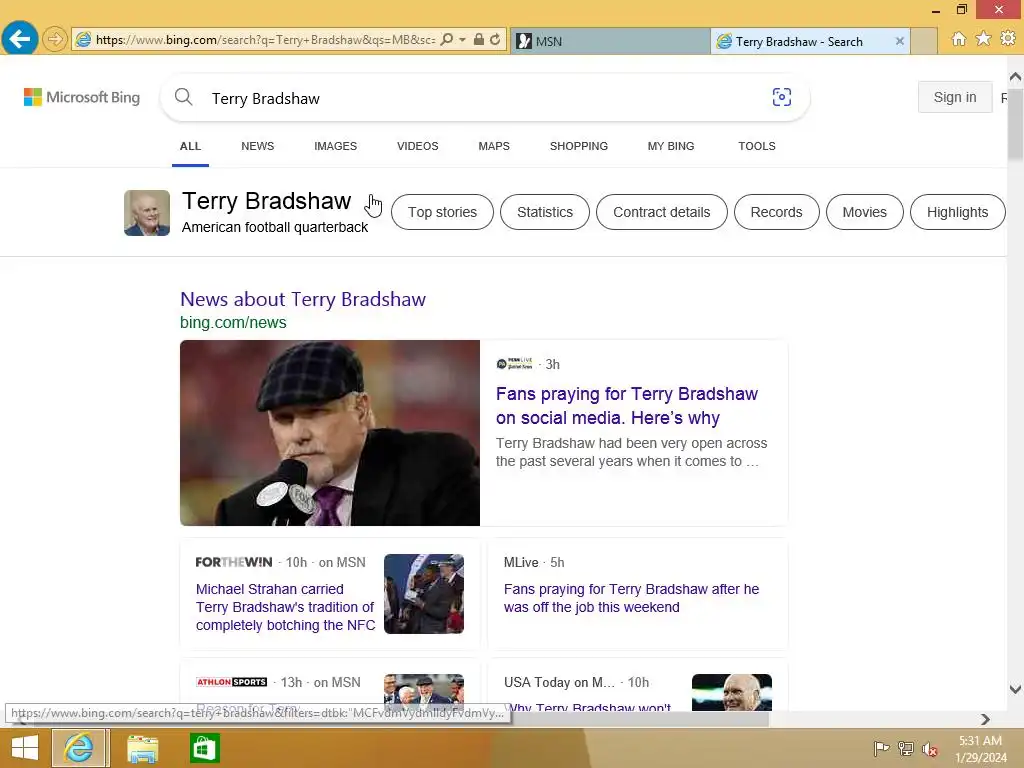Open the TOOLS search options
The image size is (1024, 768).
click(757, 146)
